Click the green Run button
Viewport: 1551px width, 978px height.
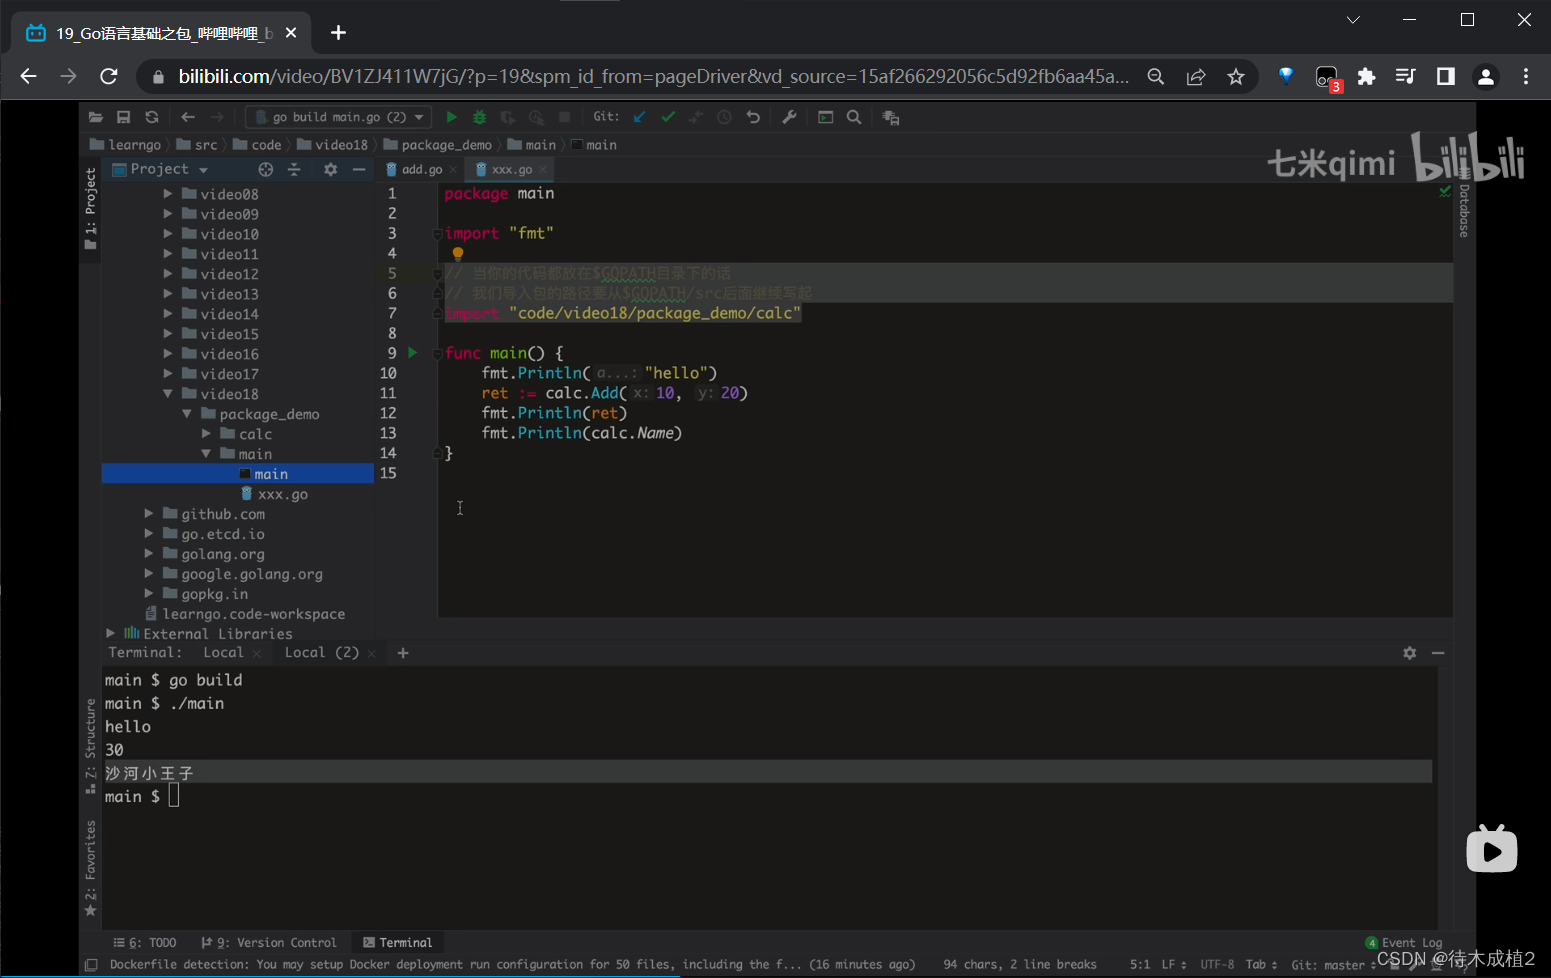tap(451, 117)
